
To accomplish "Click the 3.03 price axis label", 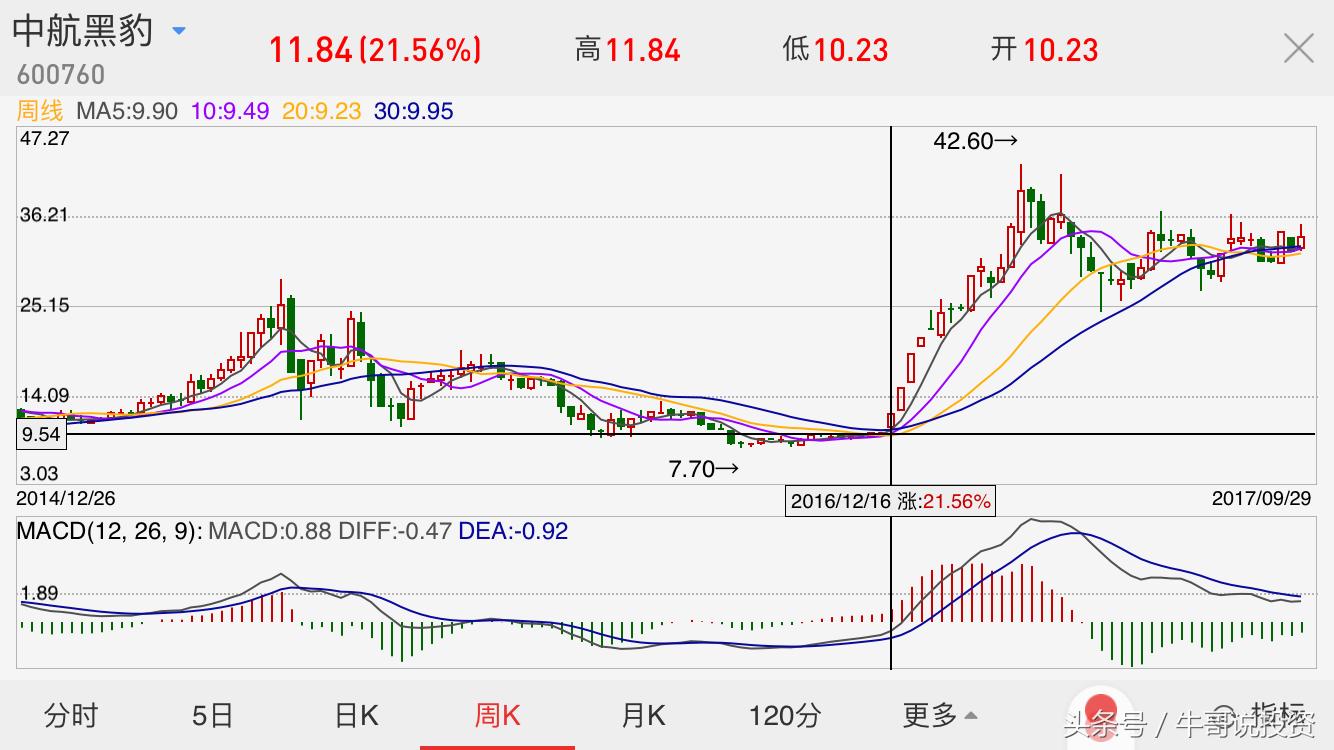I will [x=39, y=474].
